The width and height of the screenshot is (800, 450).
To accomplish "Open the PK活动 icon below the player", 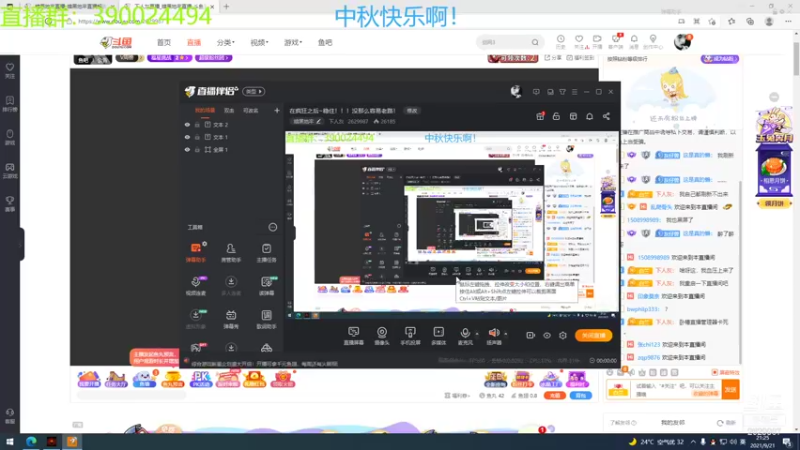I will click(x=201, y=379).
